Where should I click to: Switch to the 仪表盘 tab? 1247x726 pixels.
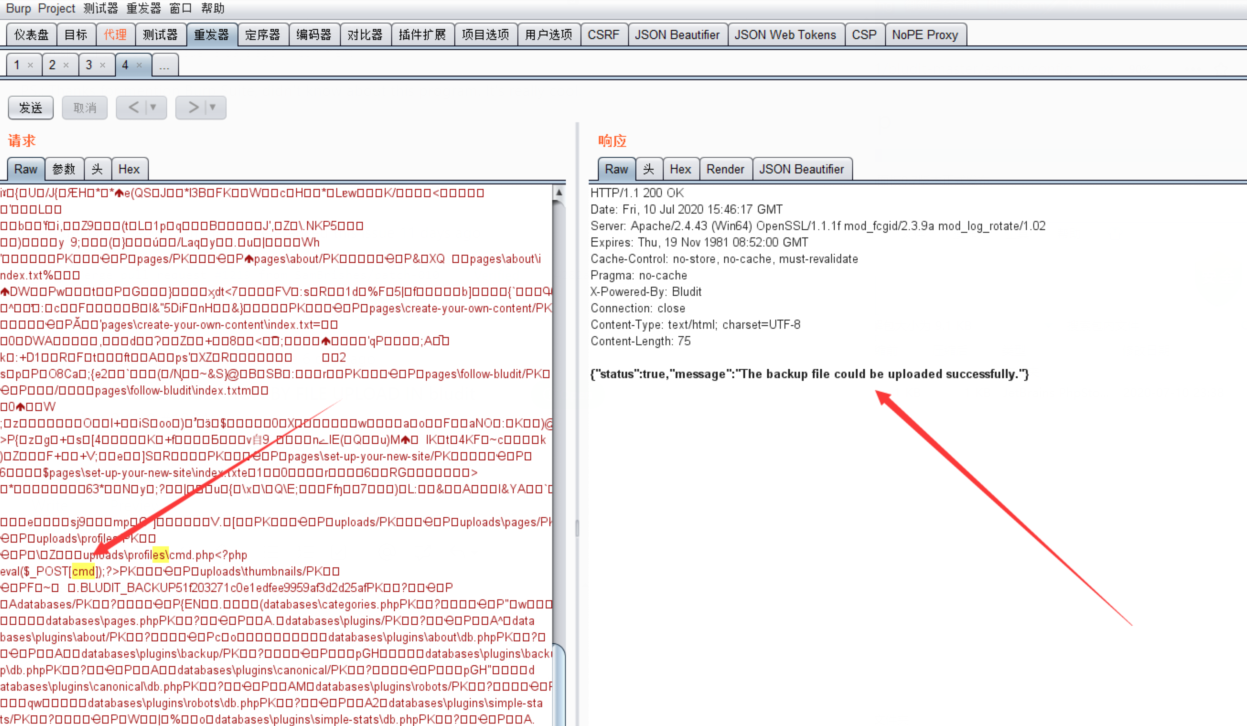pos(31,34)
